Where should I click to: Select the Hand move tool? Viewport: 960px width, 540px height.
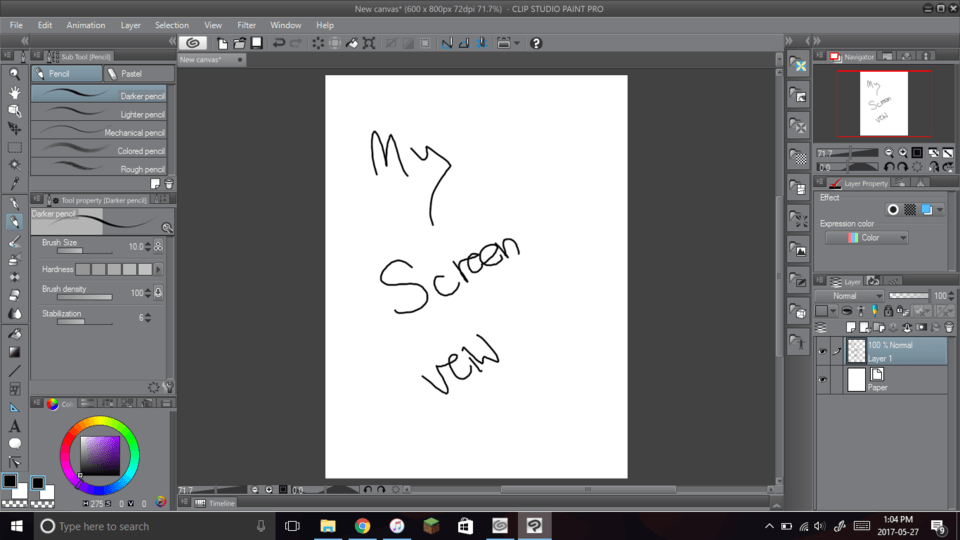14,92
